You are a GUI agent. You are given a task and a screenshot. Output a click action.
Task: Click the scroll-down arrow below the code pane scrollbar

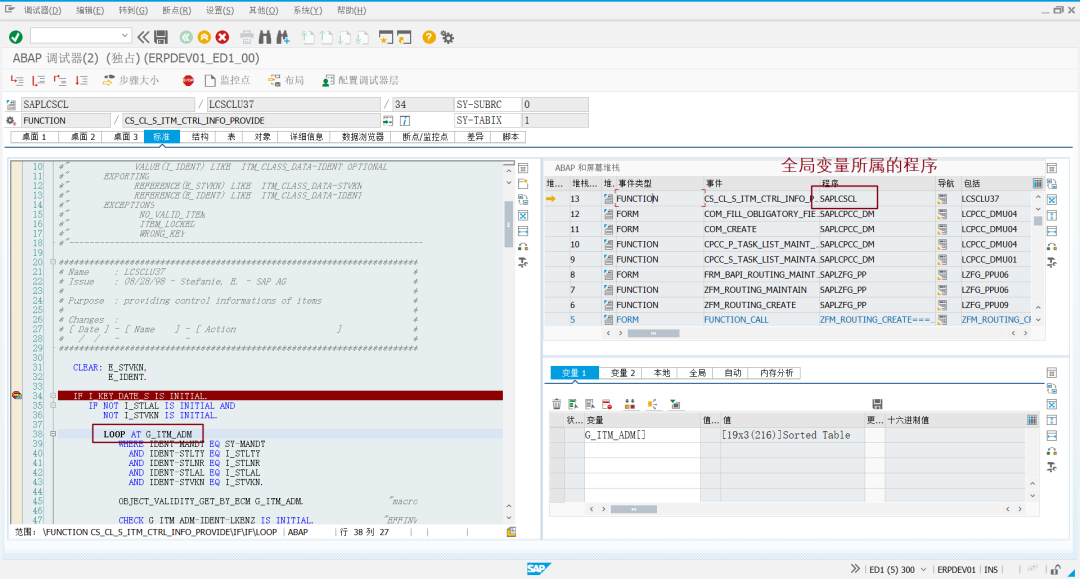[x=509, y=518]
